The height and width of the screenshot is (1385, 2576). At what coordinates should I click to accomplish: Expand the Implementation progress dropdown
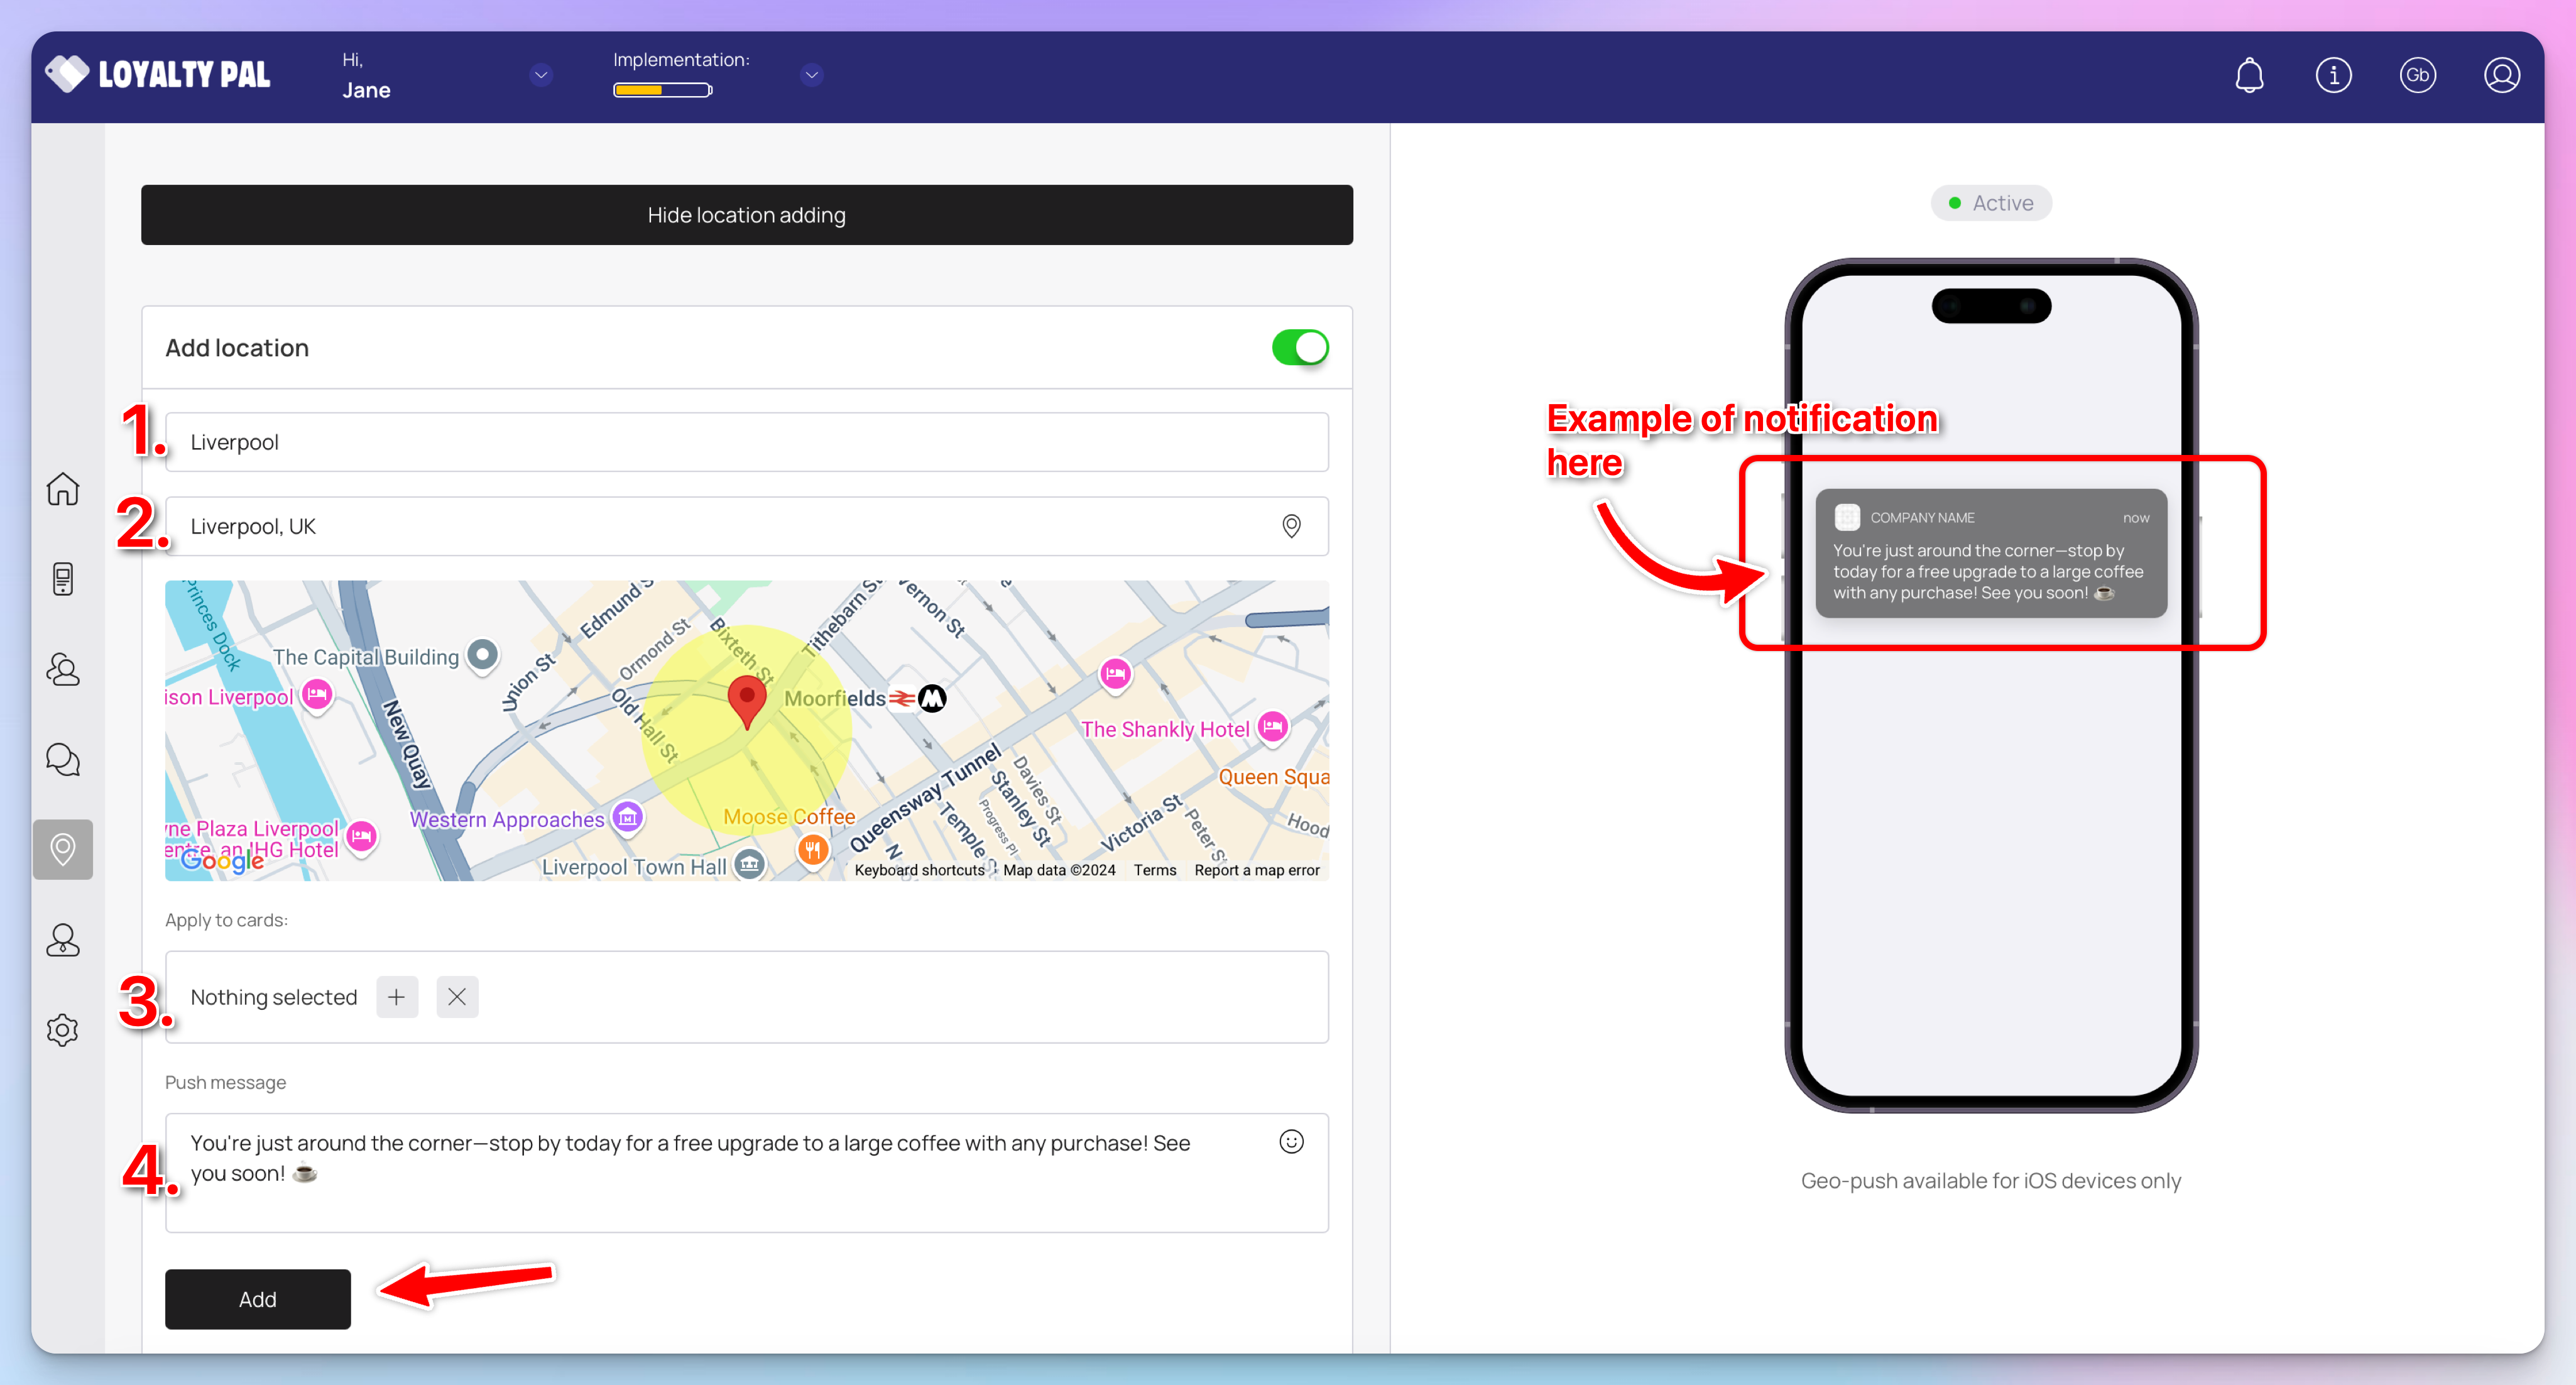811,75
